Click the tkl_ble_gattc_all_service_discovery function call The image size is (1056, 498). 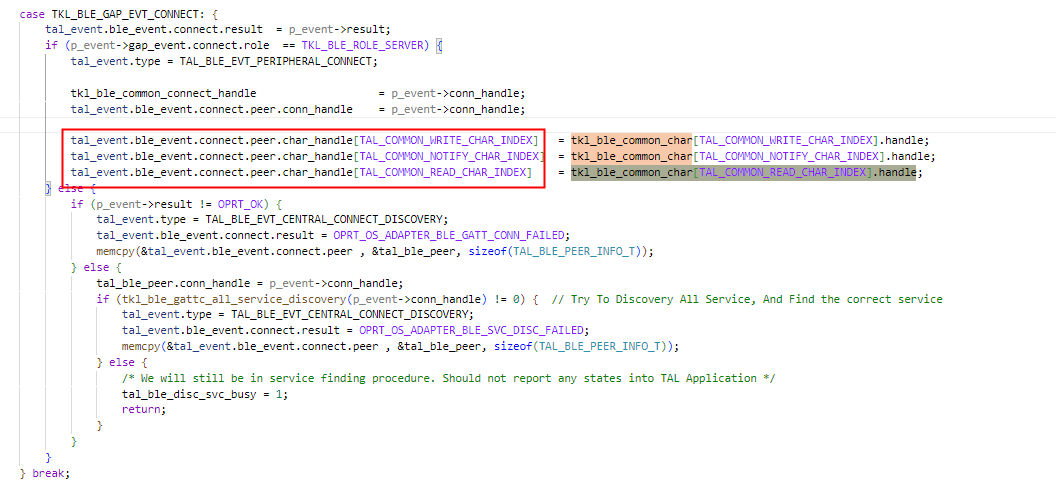226,299
